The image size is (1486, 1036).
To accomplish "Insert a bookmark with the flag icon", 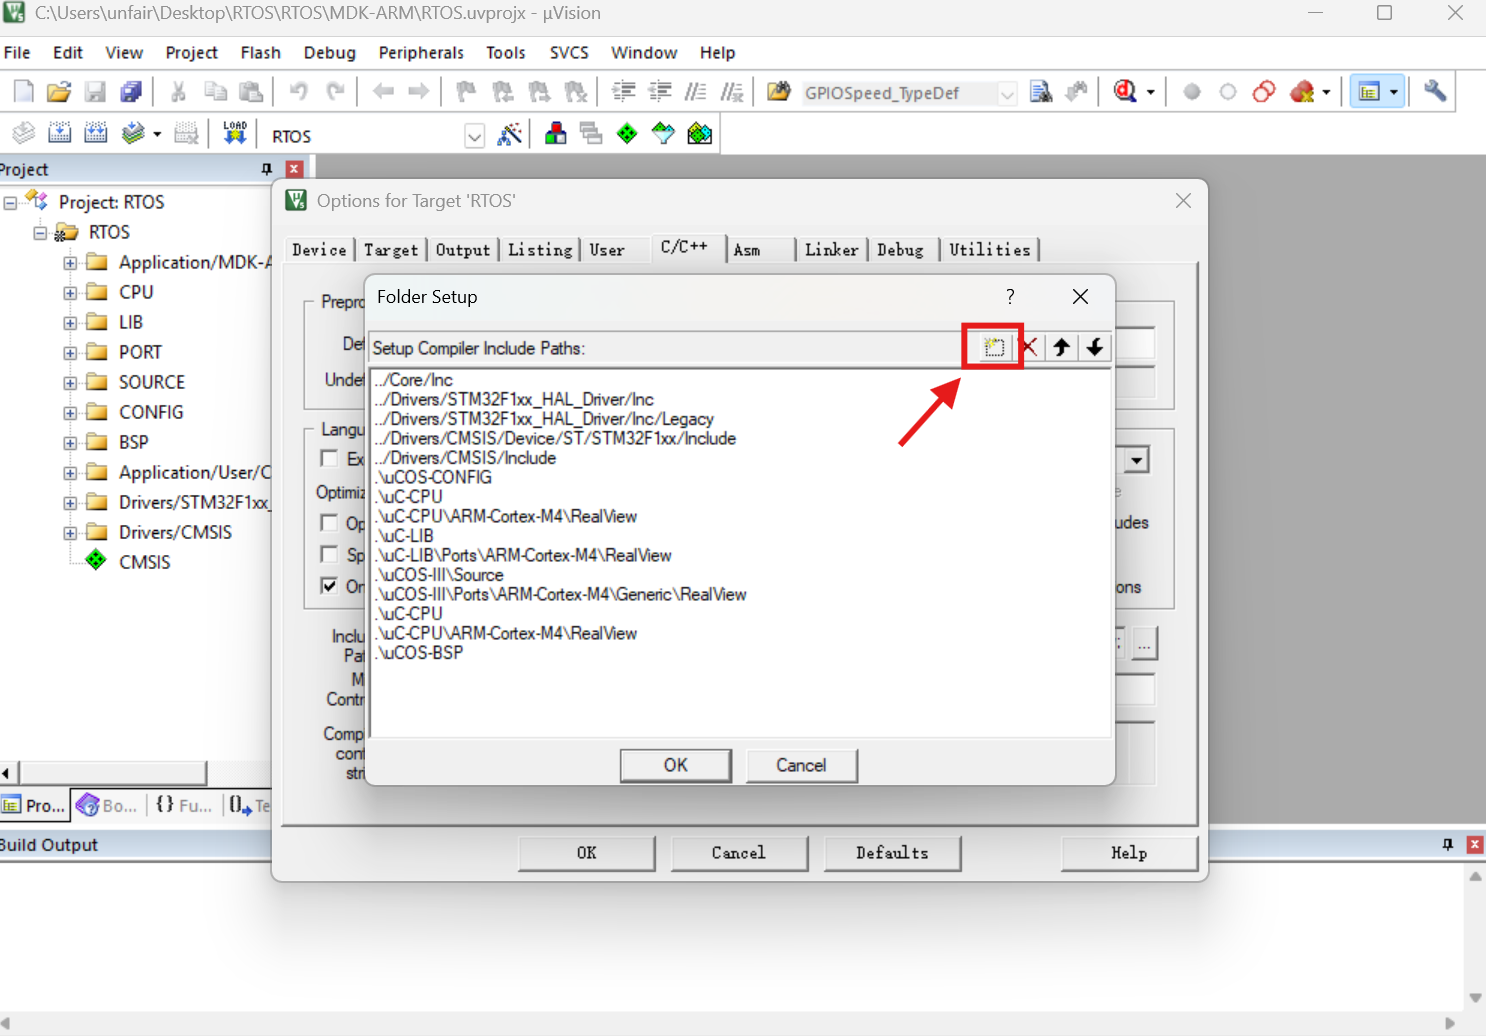I will tap(466, 92).
